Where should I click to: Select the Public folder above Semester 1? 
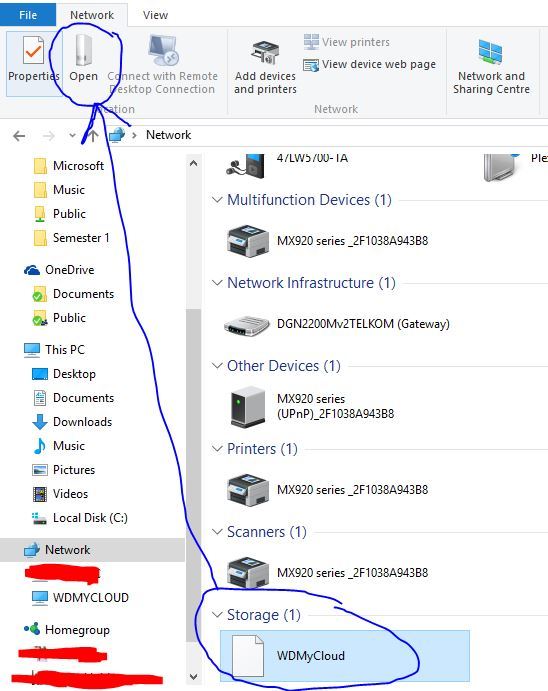pos(60,214)
